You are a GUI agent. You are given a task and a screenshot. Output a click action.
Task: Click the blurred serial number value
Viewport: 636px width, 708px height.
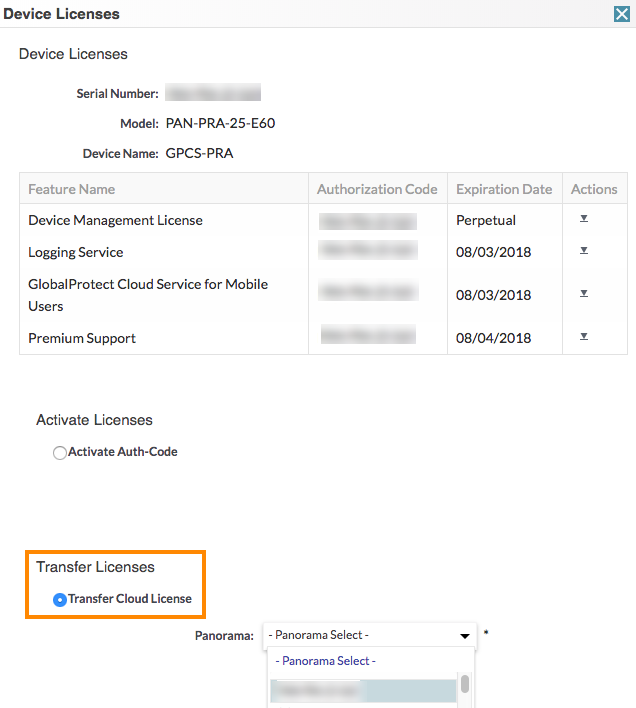pos(213,94)
